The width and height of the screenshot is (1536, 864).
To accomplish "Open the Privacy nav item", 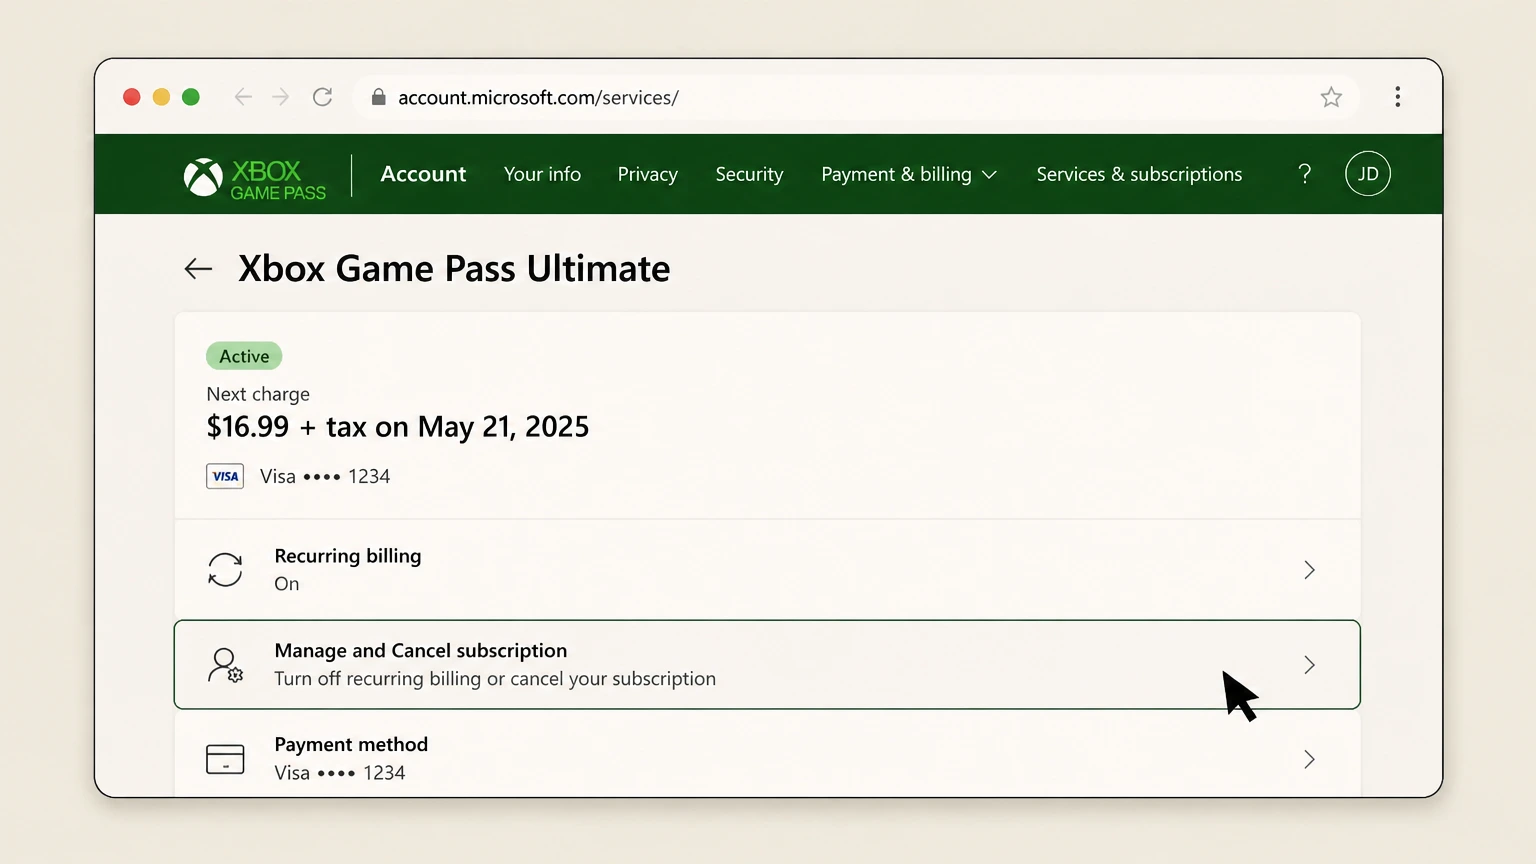I will (x=647, y=174).
